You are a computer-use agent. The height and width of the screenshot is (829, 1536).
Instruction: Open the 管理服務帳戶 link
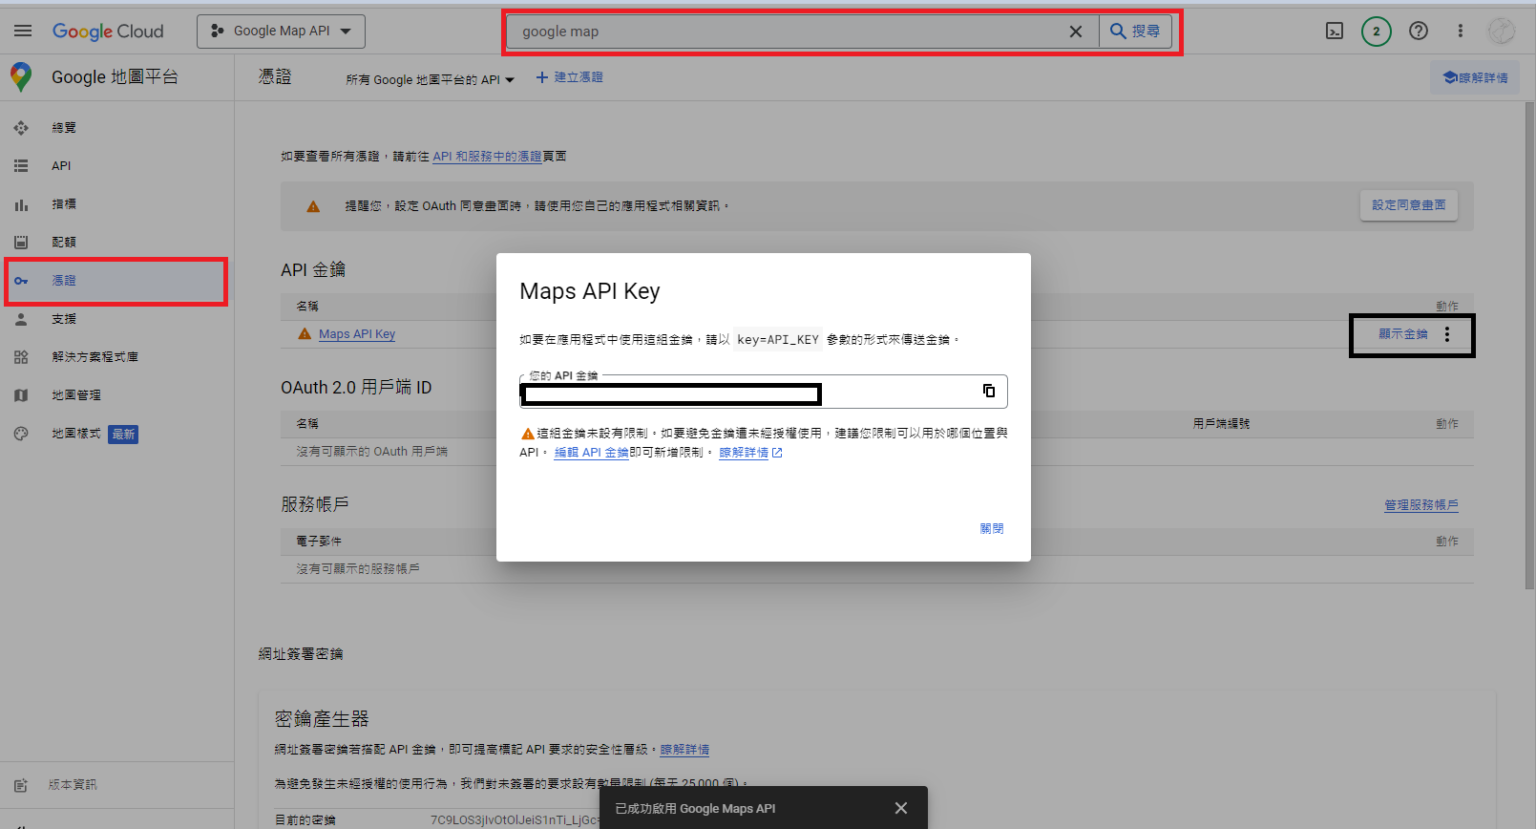(x=1421, y=505)
